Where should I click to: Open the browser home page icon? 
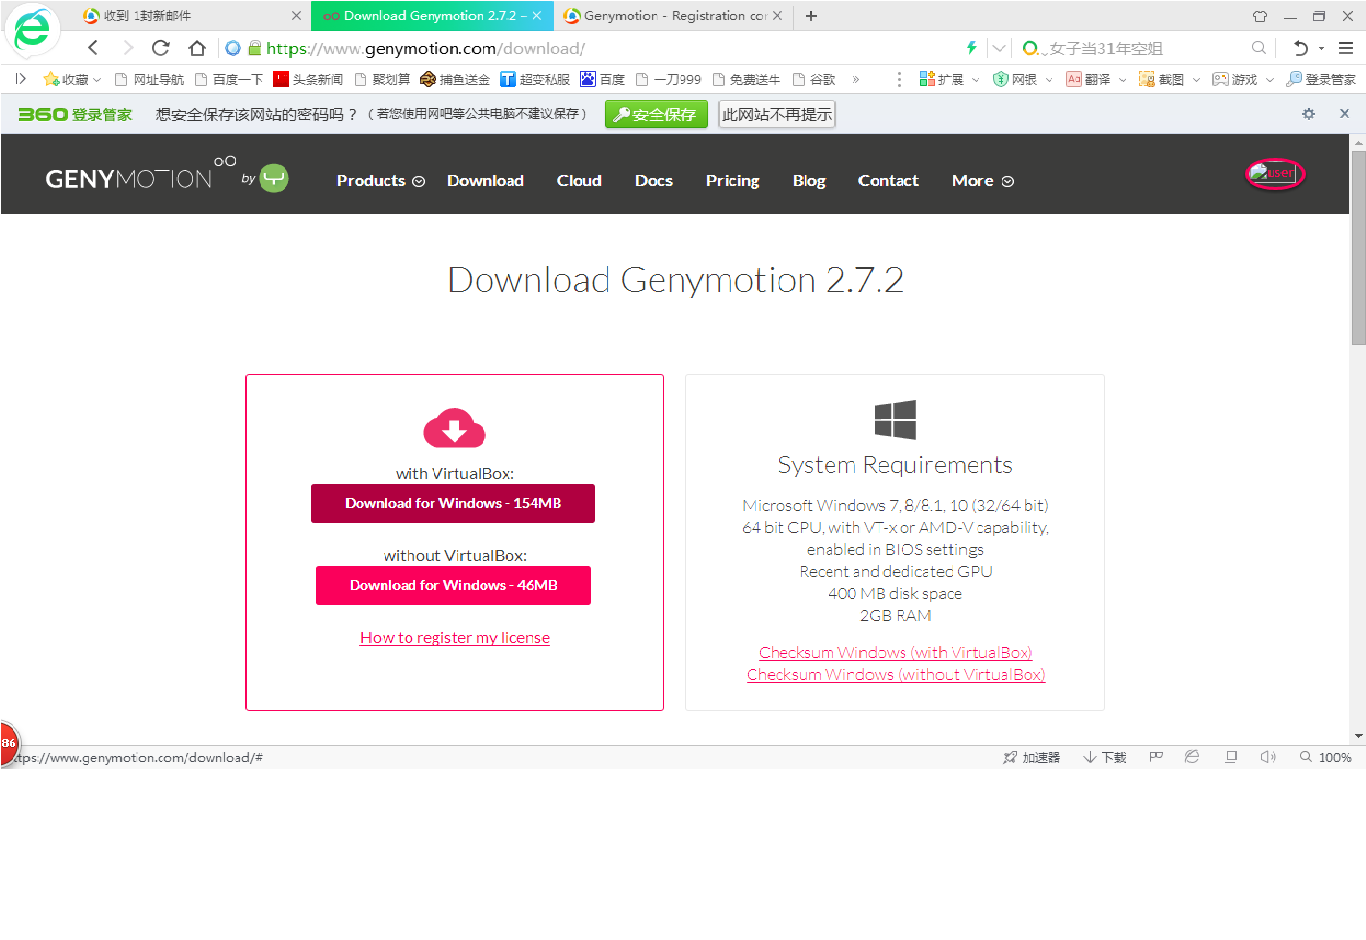point(197,48)
